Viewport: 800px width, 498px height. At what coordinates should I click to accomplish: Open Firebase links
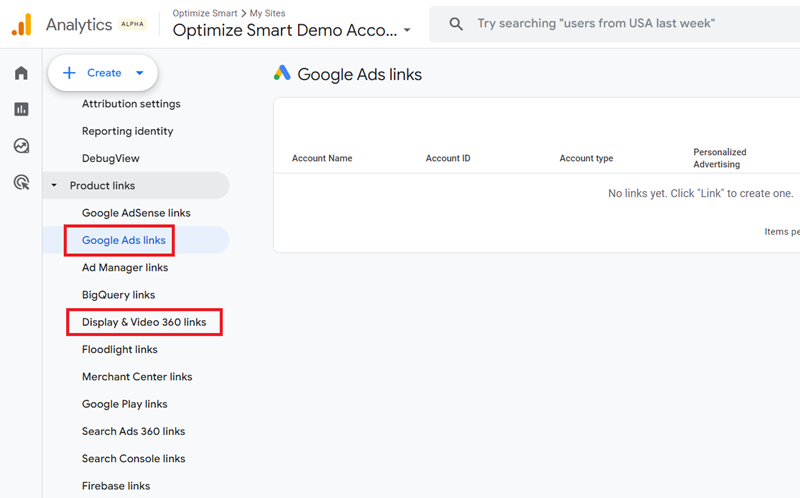point(116,486)
